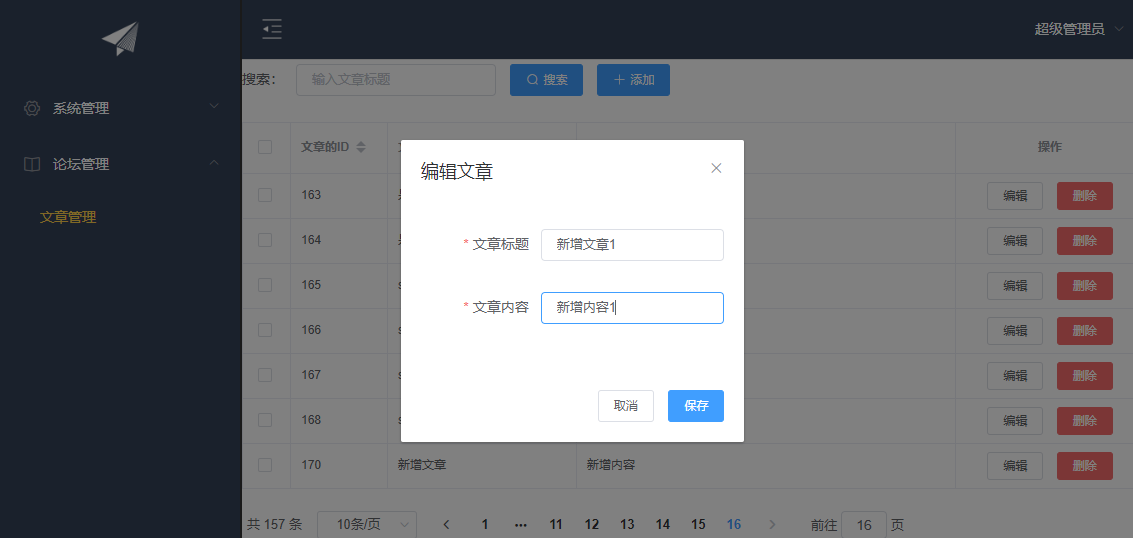The image size is (1133, 538).
Task: Click the pagination ellipsis jump
Action: (x=520, y=525)
